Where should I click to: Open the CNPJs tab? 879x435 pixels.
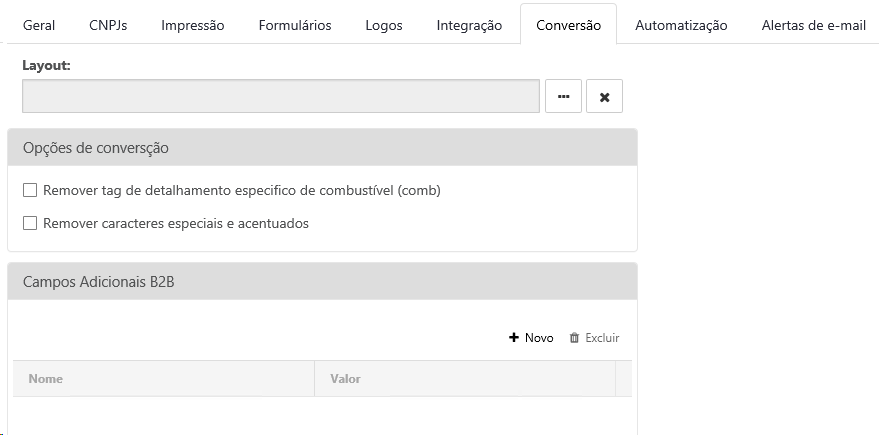coord(109,25)
